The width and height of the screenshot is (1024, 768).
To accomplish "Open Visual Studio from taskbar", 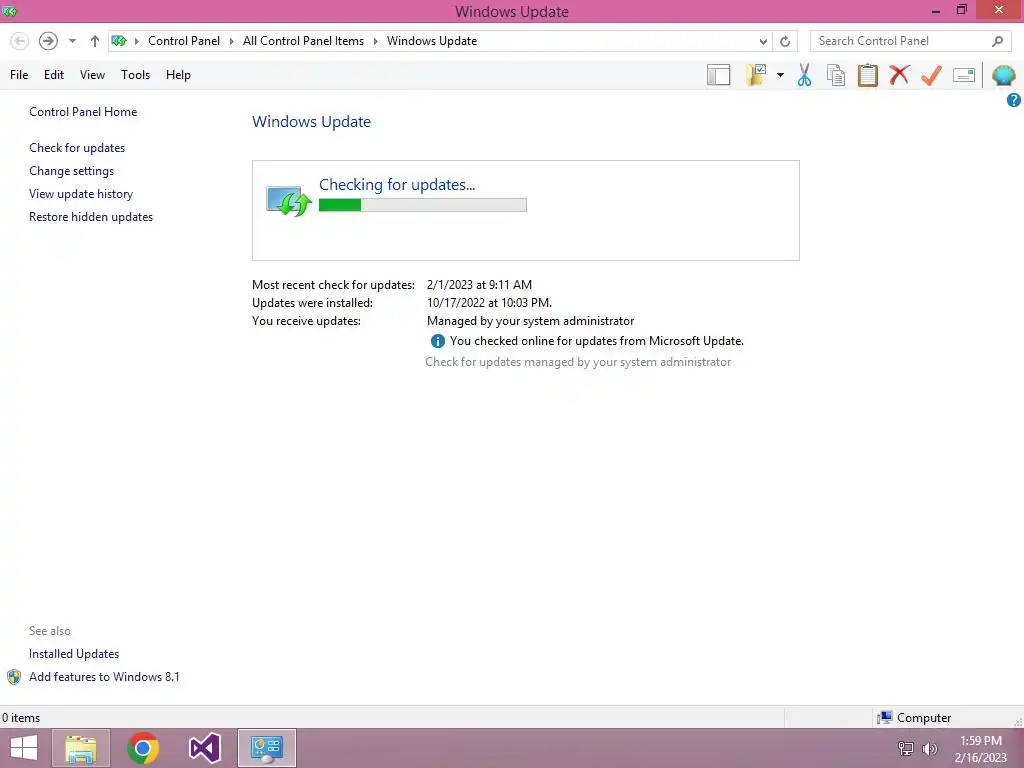I will point(204,748).
